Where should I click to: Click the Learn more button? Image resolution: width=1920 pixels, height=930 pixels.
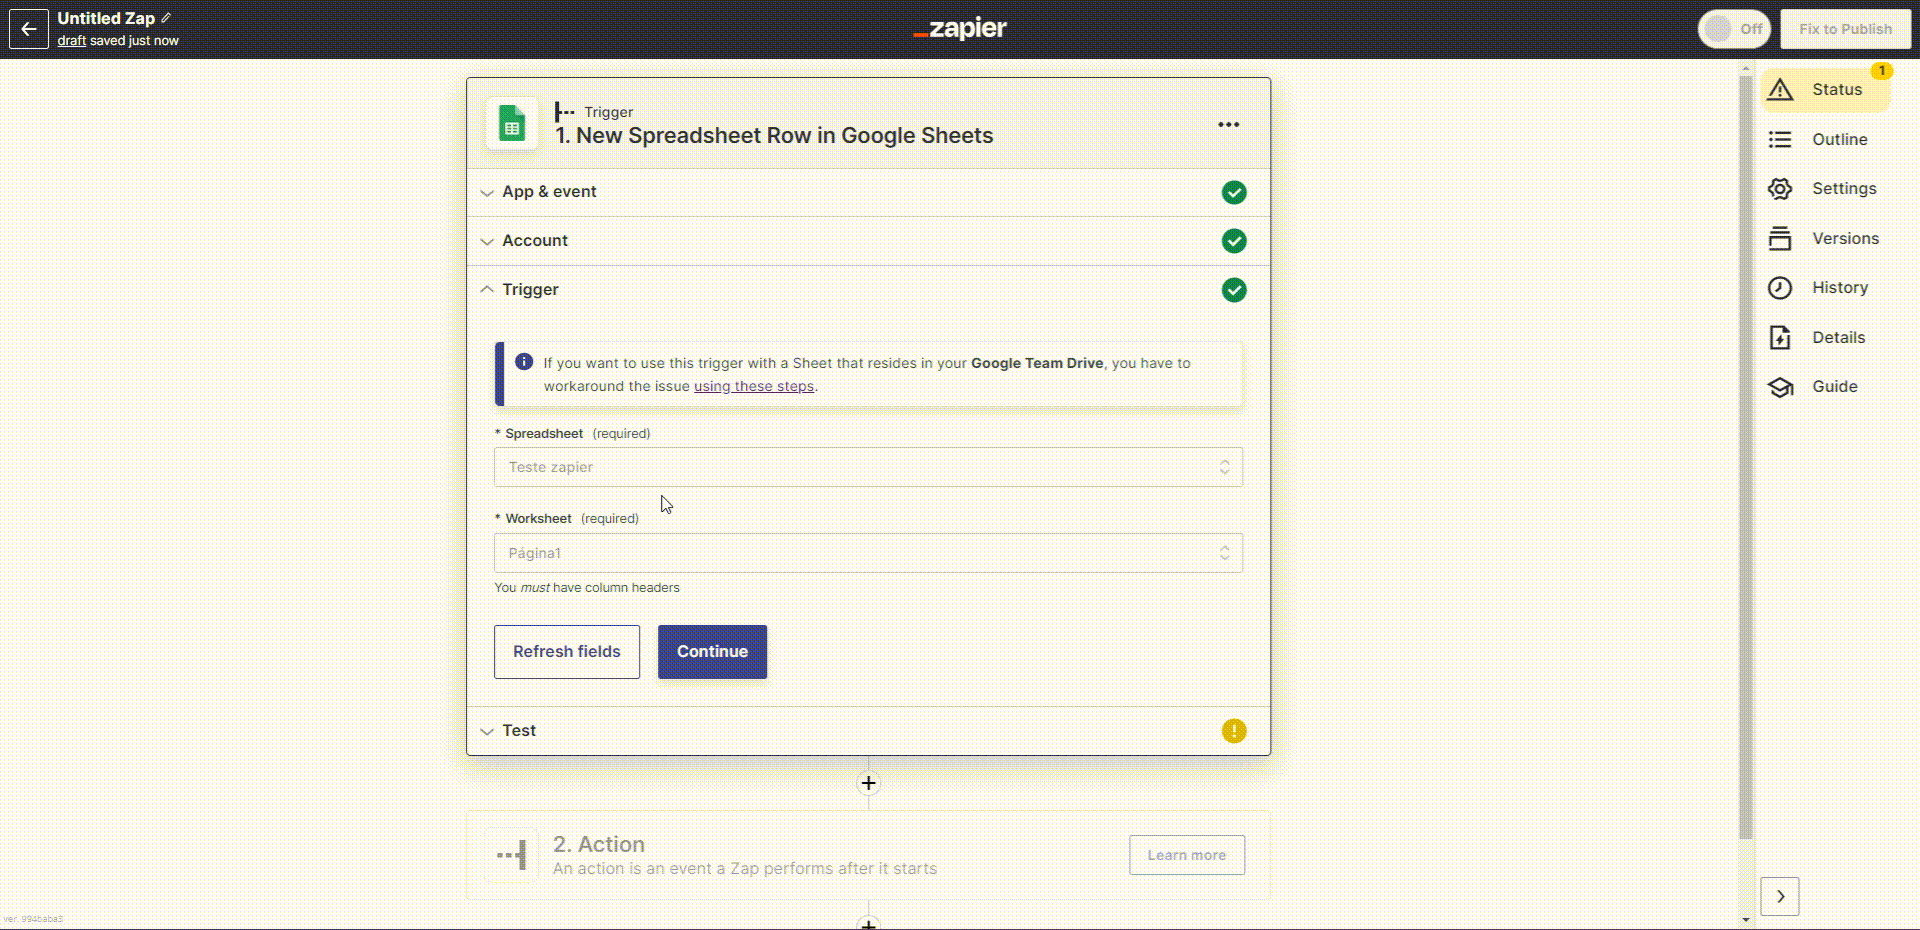(1187, 855)
